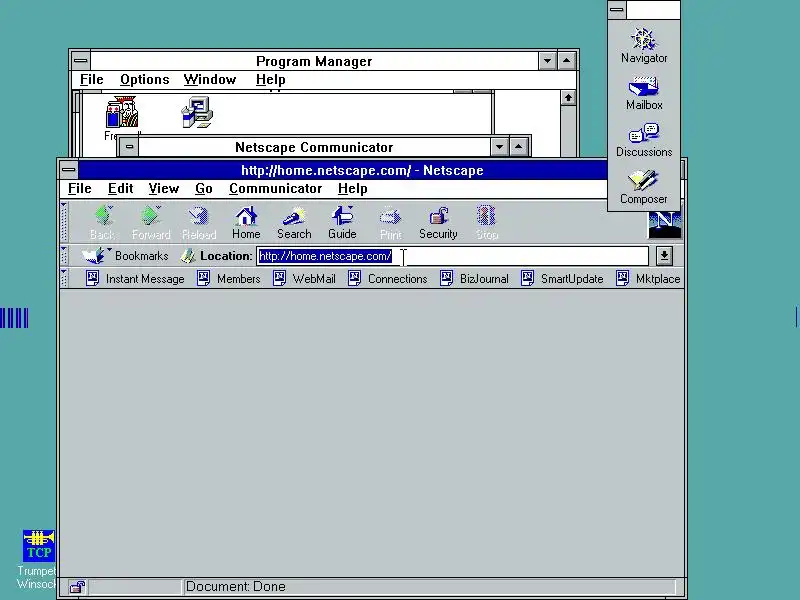This screenshot has width=800, height=600.
Task: Click the Document: Done status text
Action: click(x=235, y=587)
